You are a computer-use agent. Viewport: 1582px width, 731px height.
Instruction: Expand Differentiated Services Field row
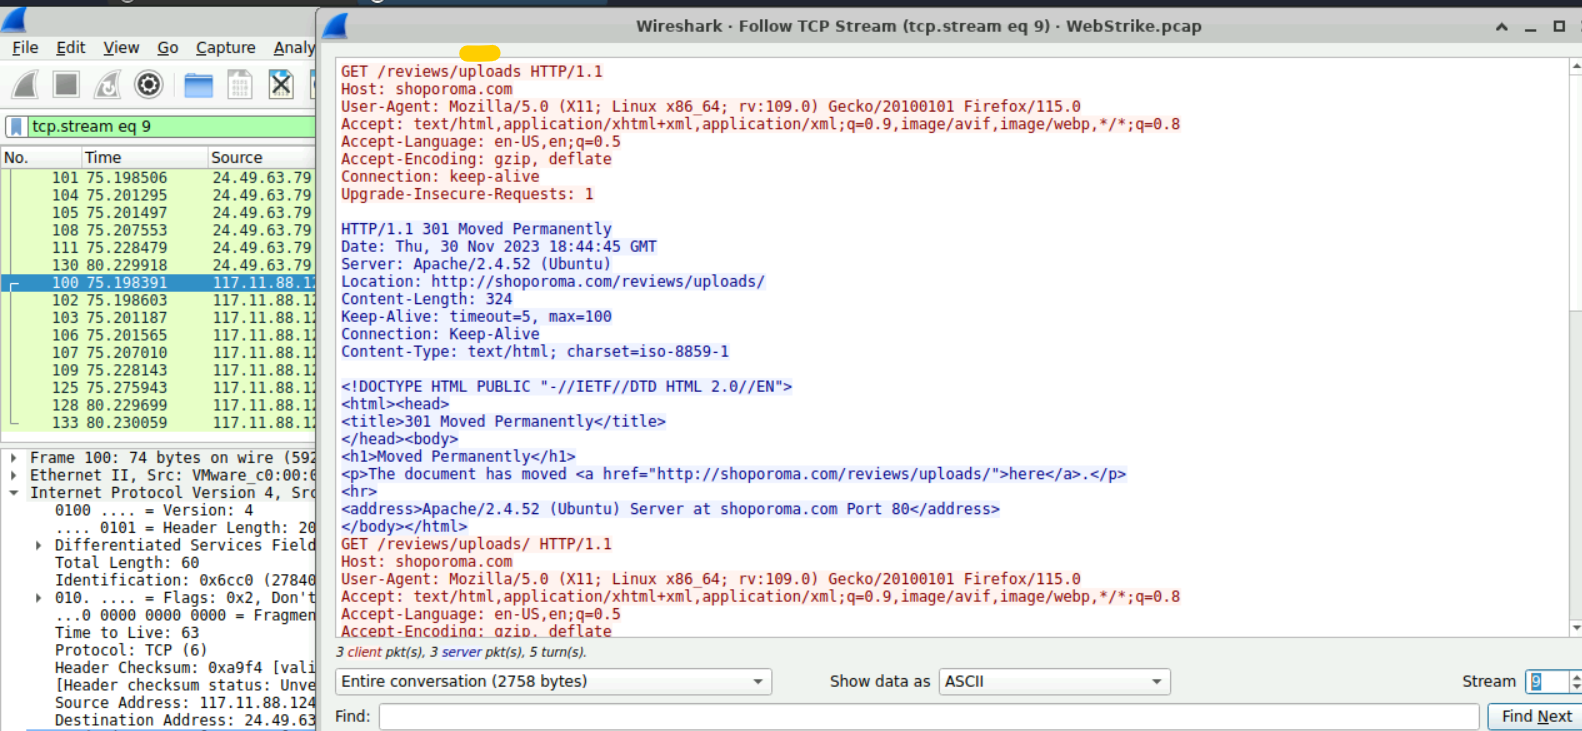point(38,545)
